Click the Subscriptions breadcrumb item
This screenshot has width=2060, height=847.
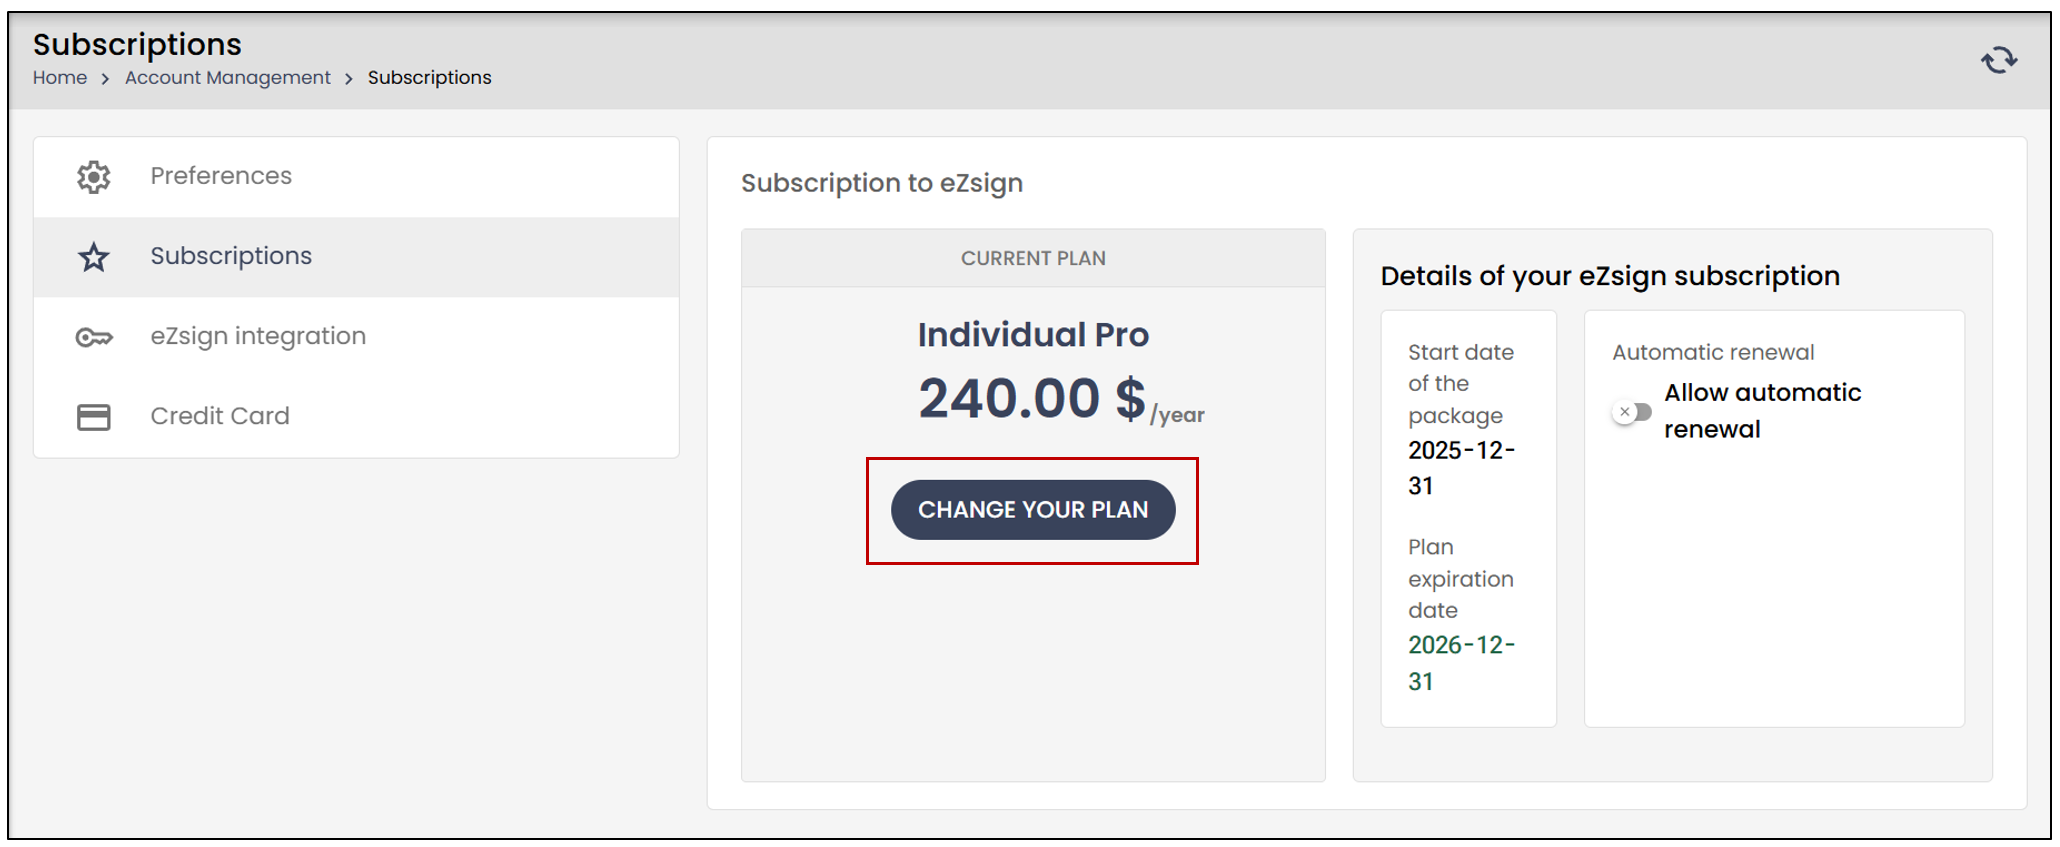coord(430,78)
